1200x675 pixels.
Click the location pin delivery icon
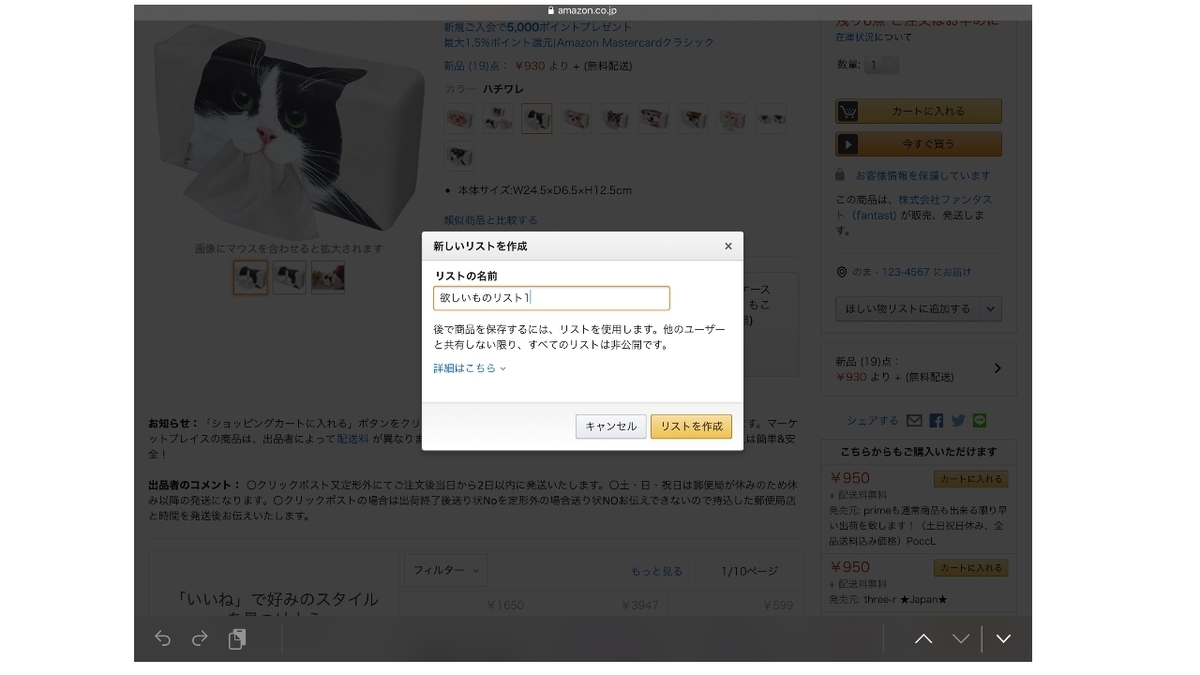point(842,272)
